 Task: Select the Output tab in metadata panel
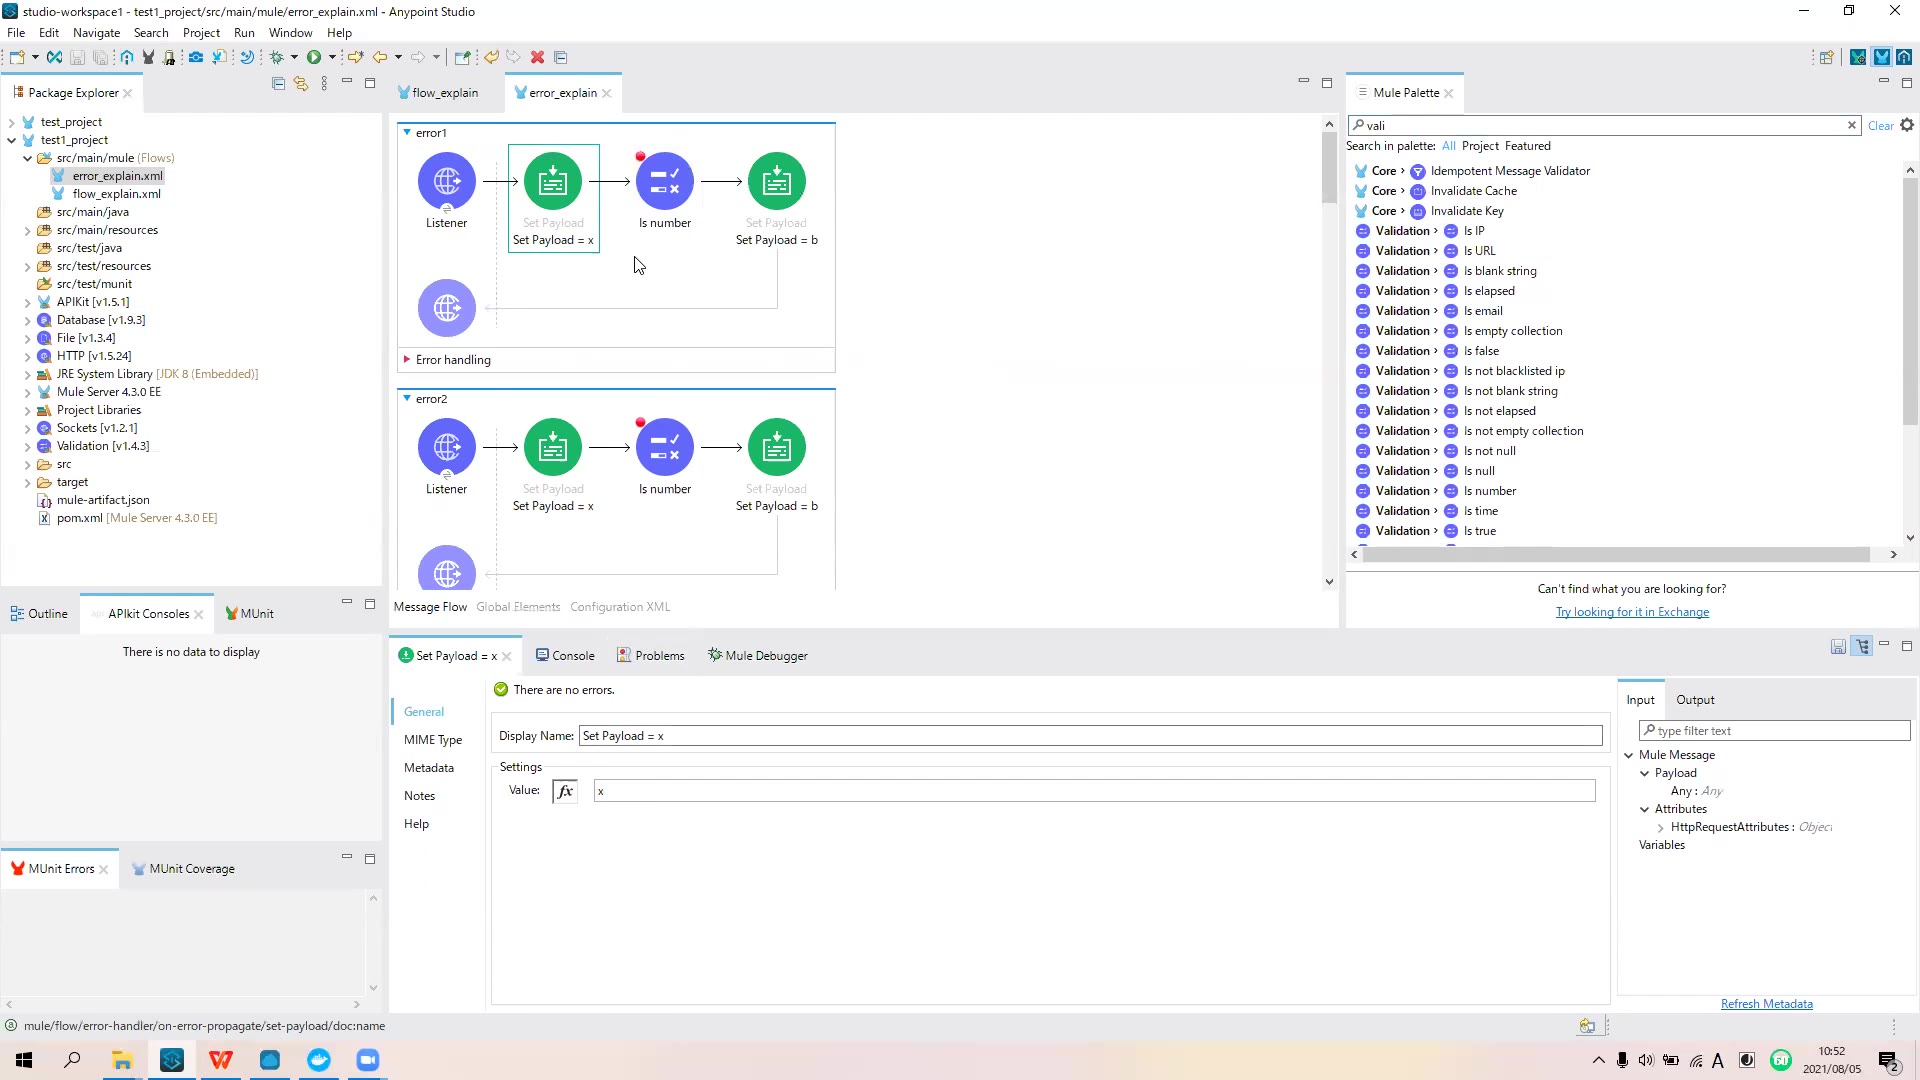pos(1695,699)
